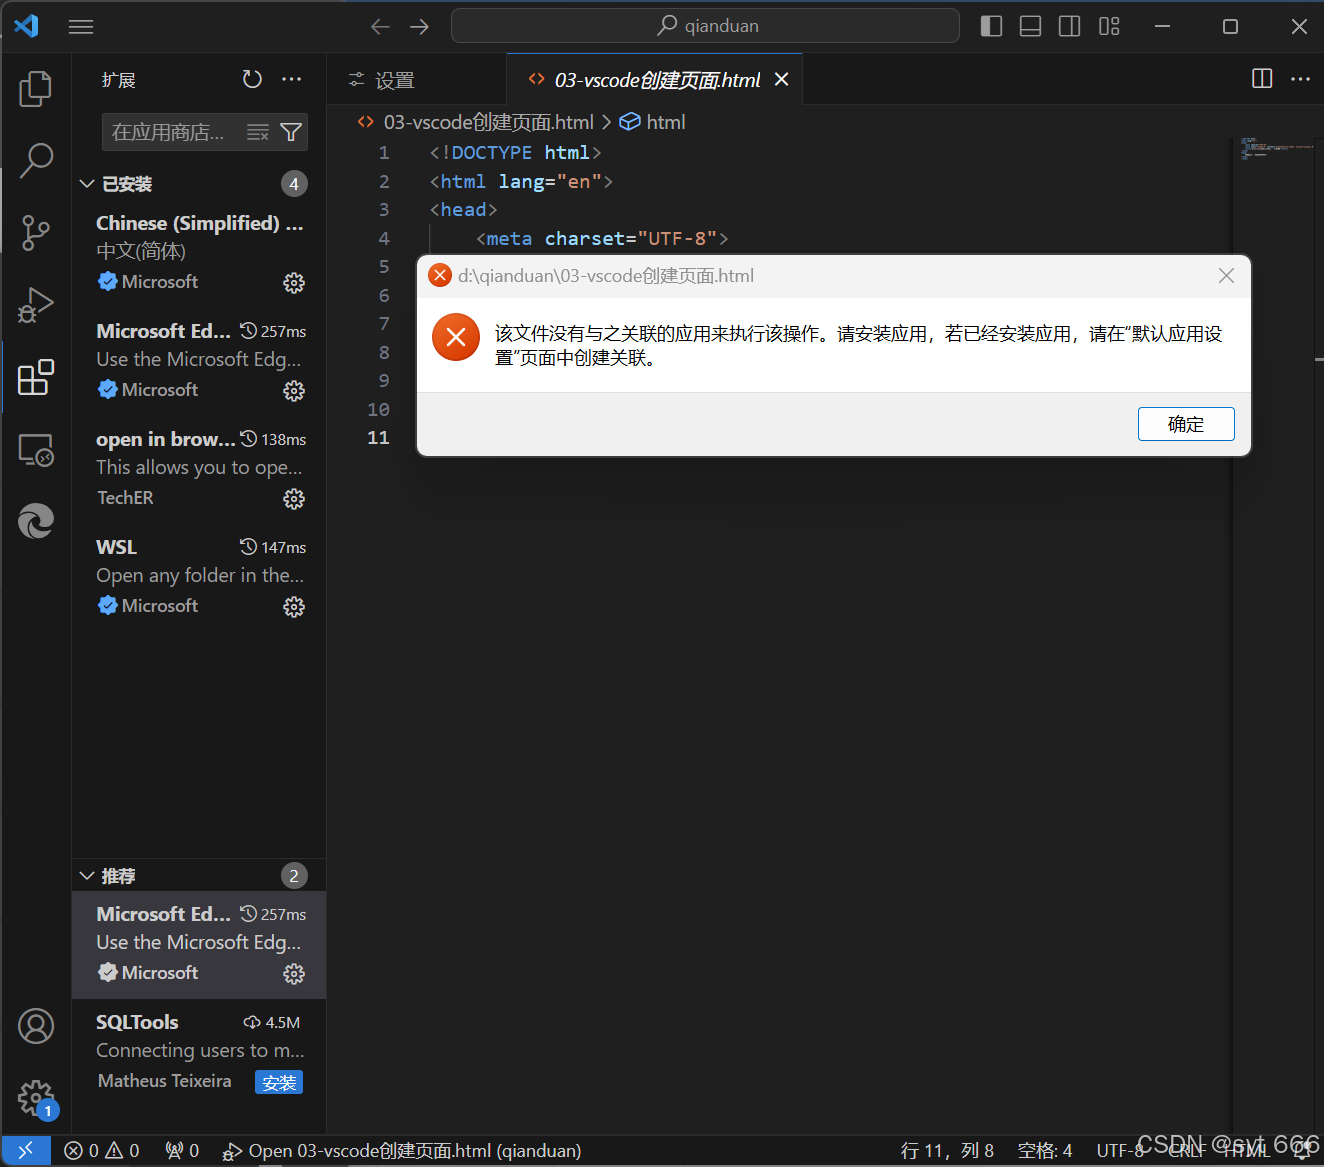
Task: Change indentation via 空格: 4
Action: [x=1044, y=1151]
